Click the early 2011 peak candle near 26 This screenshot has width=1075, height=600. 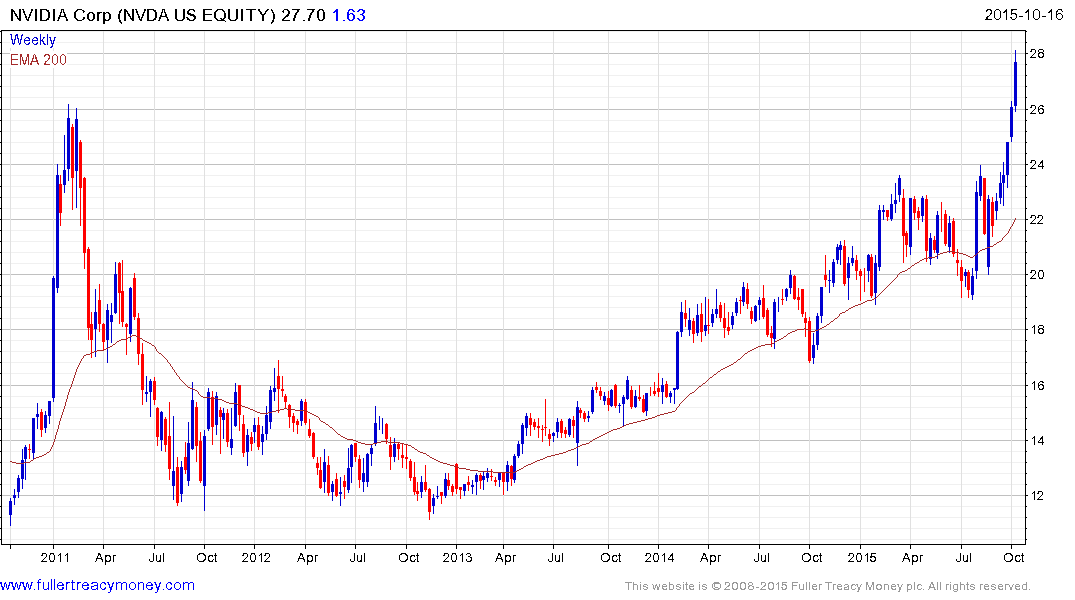tap(69, 145)
